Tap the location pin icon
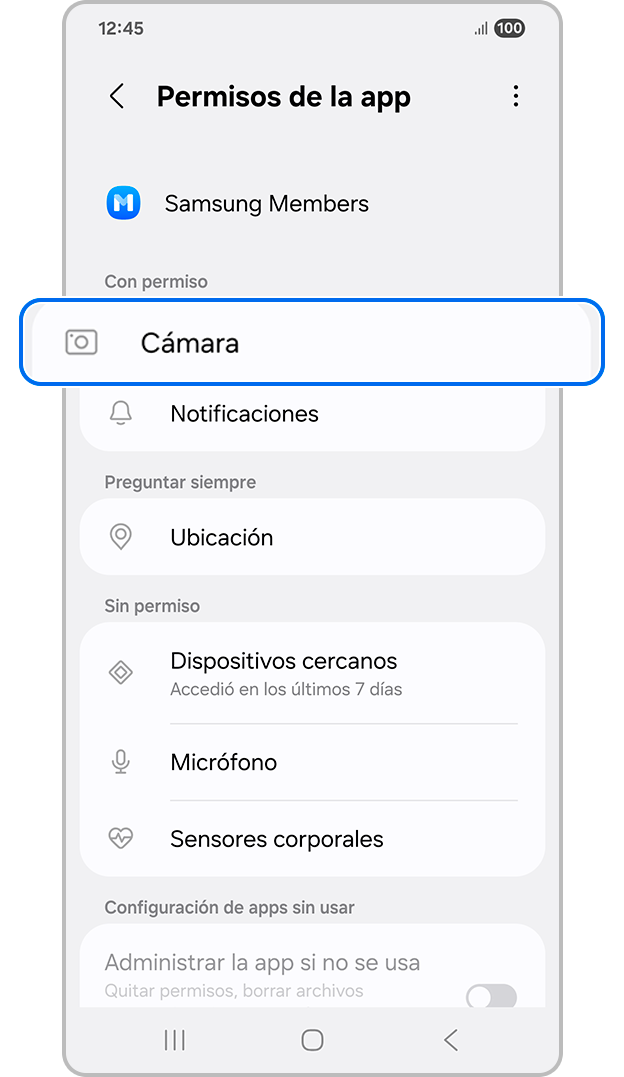Viewport: 624px width, 1077px height. 121,537
